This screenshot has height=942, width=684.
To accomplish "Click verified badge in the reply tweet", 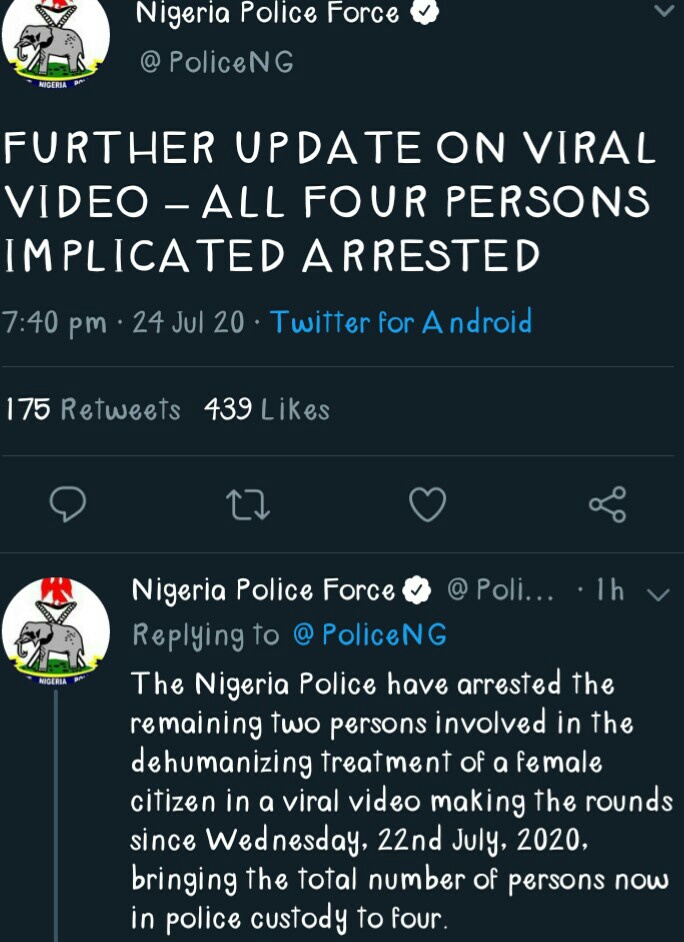I will pyautogui.click(x=416, y=591).
